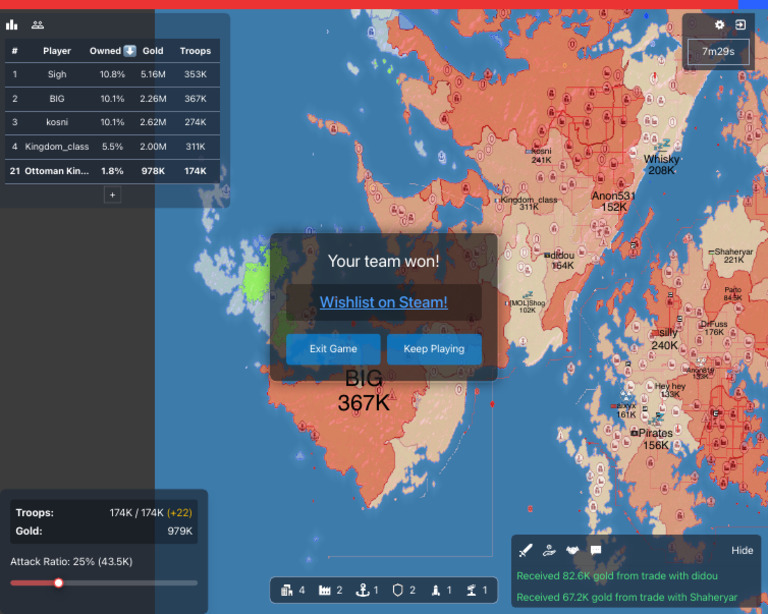Sort leaderboard by Gold column
768x614 pixels.
point(153,51)
